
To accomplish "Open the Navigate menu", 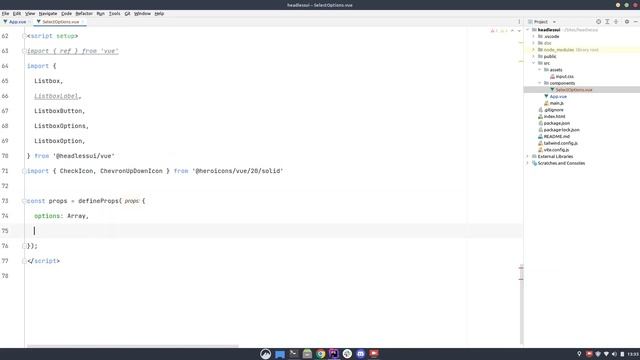I will point(48,13).
